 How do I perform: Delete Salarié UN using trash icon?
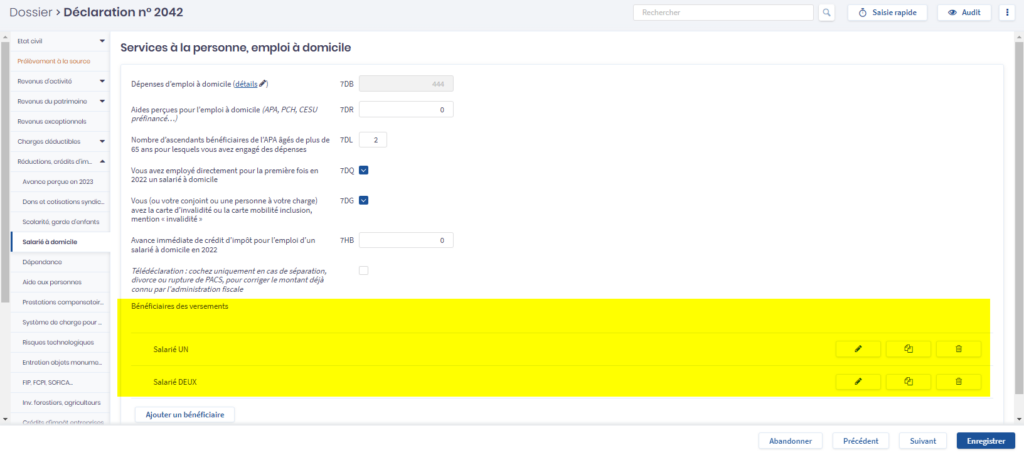click(958, 349)
